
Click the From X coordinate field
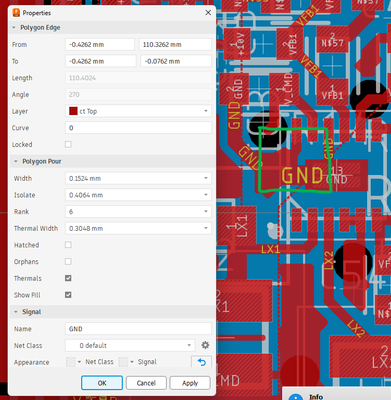click(x=100, y=44)
